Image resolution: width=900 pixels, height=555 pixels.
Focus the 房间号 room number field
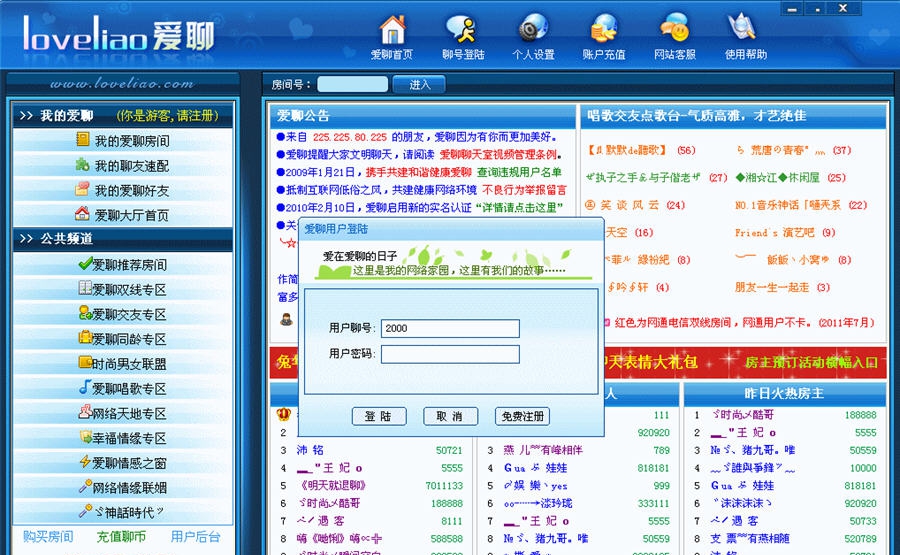pyautogui.click(x=352, y=84)
